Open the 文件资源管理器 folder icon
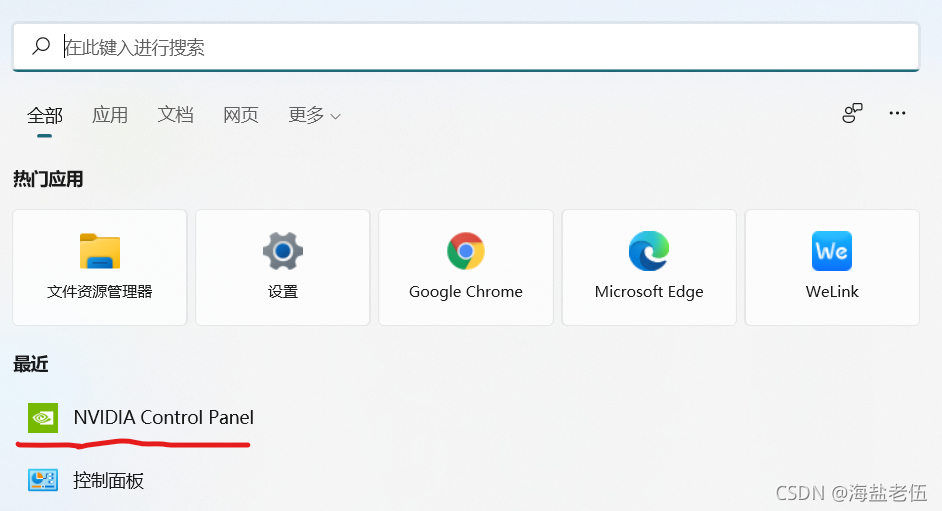This screenshot has height=511, width=942. [100, 251]
